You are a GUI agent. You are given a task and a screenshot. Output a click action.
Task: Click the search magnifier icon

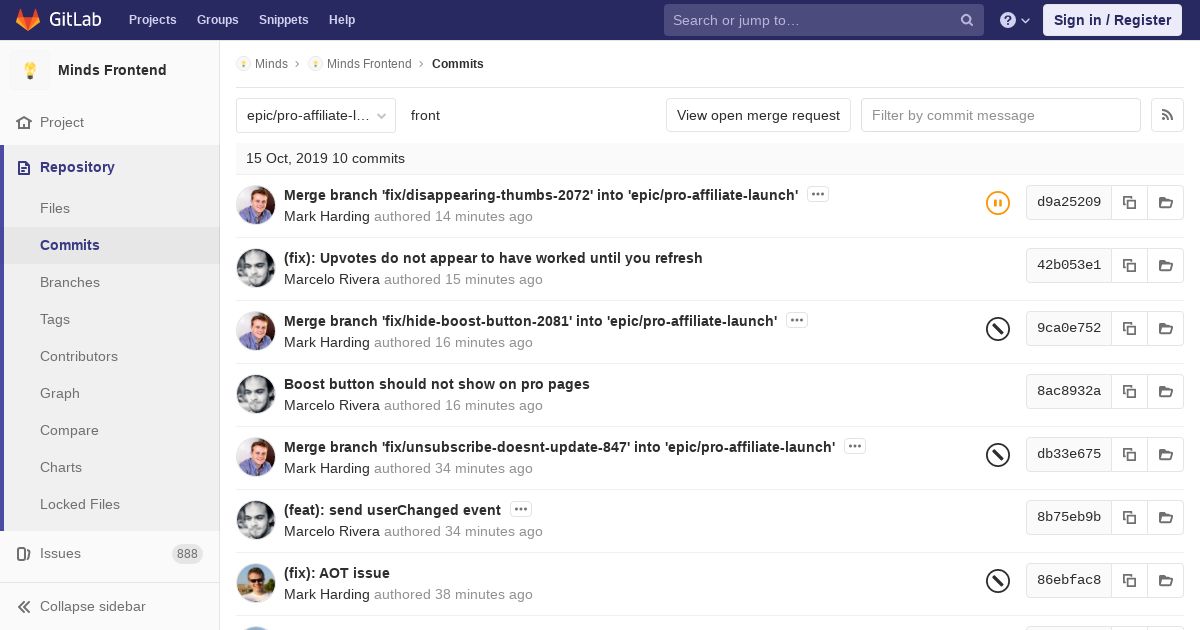967,20
